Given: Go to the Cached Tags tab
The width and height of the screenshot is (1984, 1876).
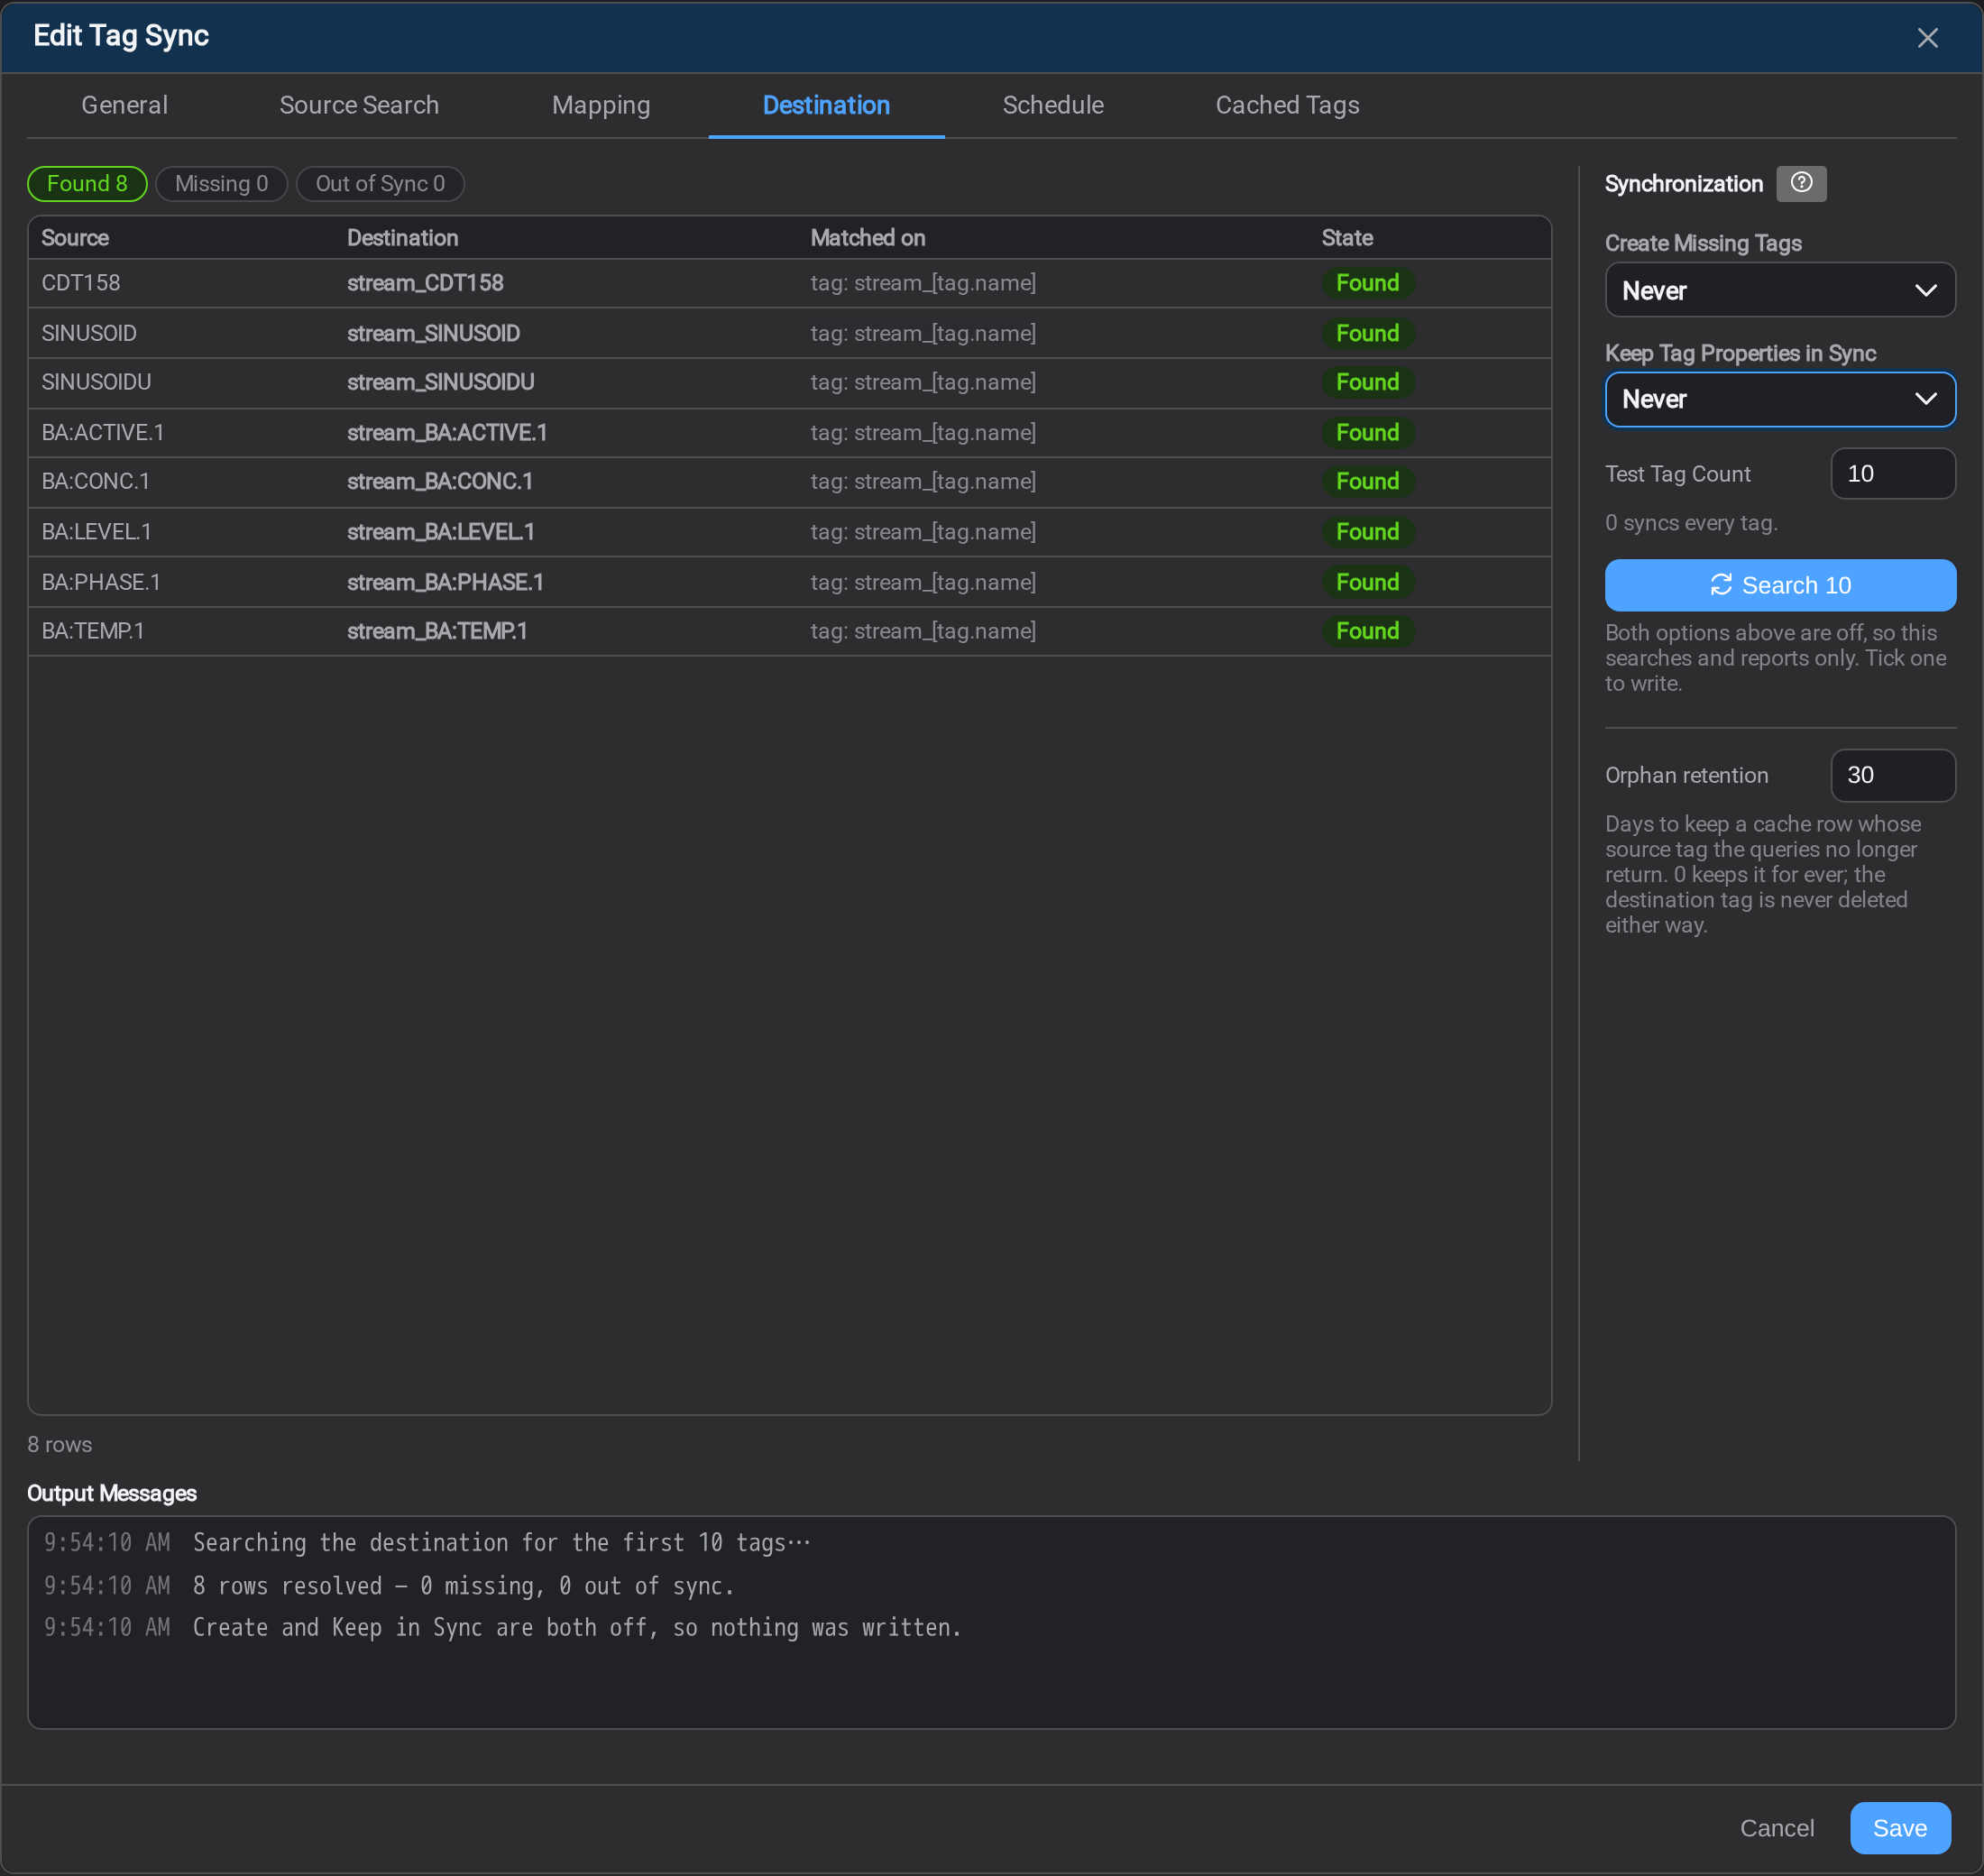Looking at the screenshot, I should 1287,105.
